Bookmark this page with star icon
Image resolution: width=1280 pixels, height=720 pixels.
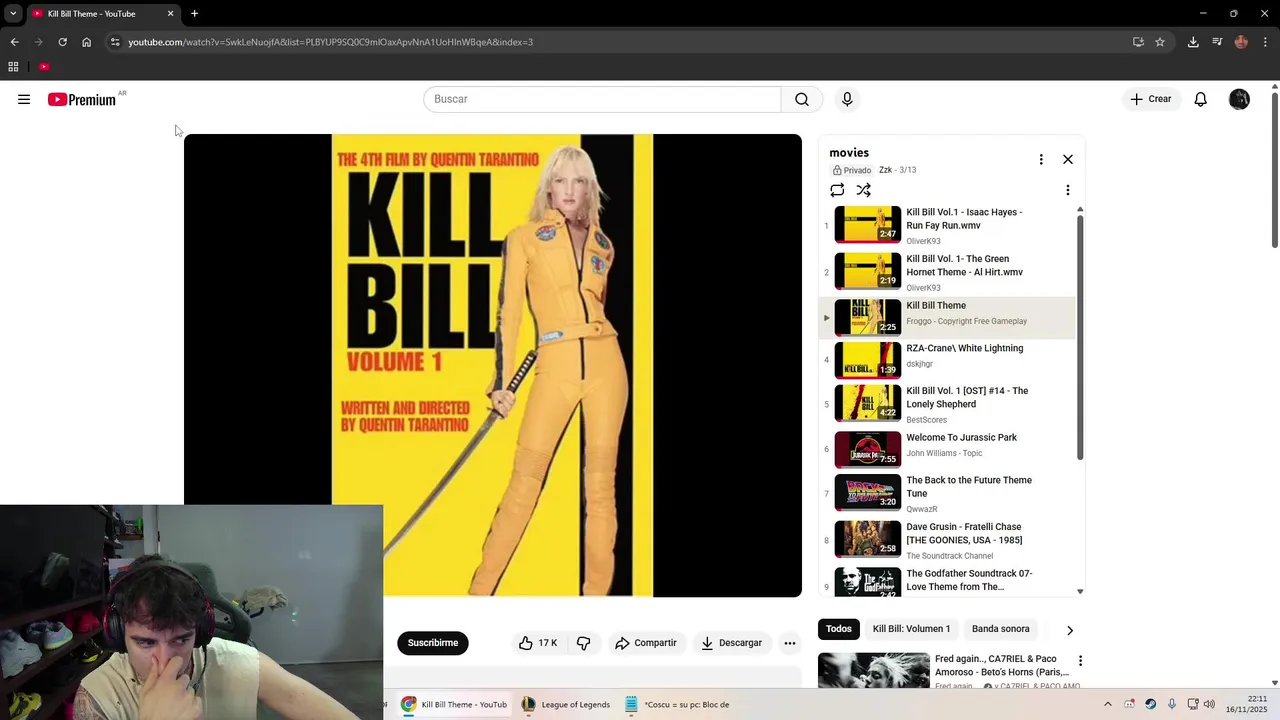coord(1160,42)
